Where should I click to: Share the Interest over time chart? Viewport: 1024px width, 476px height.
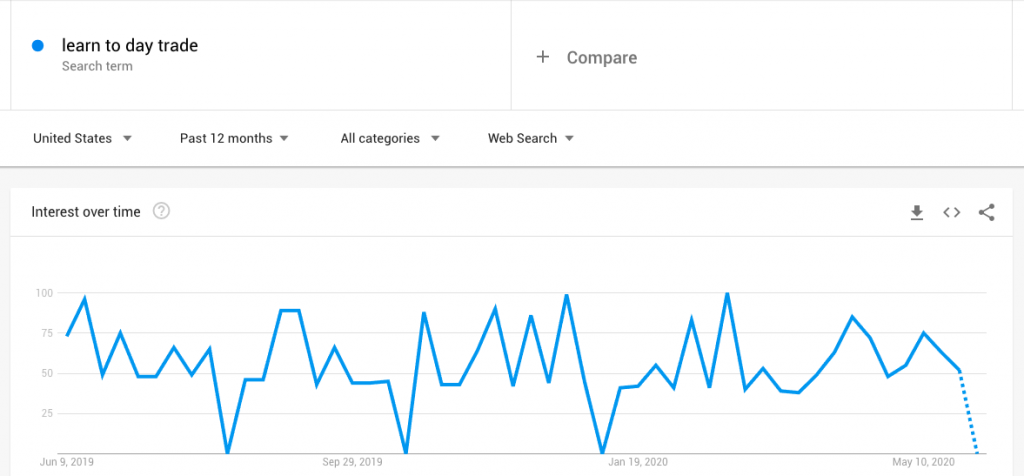[987, 212]
